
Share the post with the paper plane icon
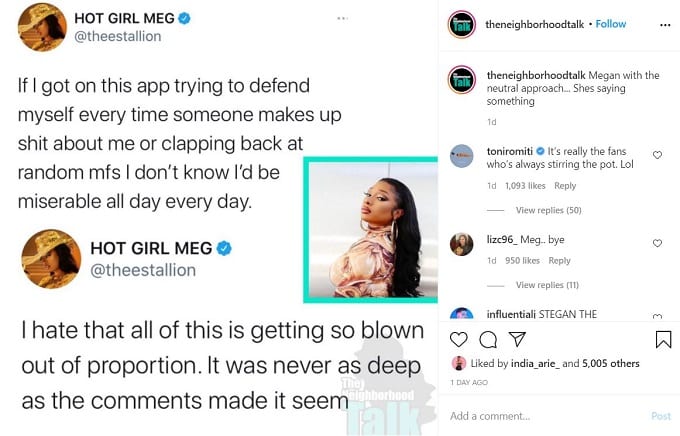point(517,339)
